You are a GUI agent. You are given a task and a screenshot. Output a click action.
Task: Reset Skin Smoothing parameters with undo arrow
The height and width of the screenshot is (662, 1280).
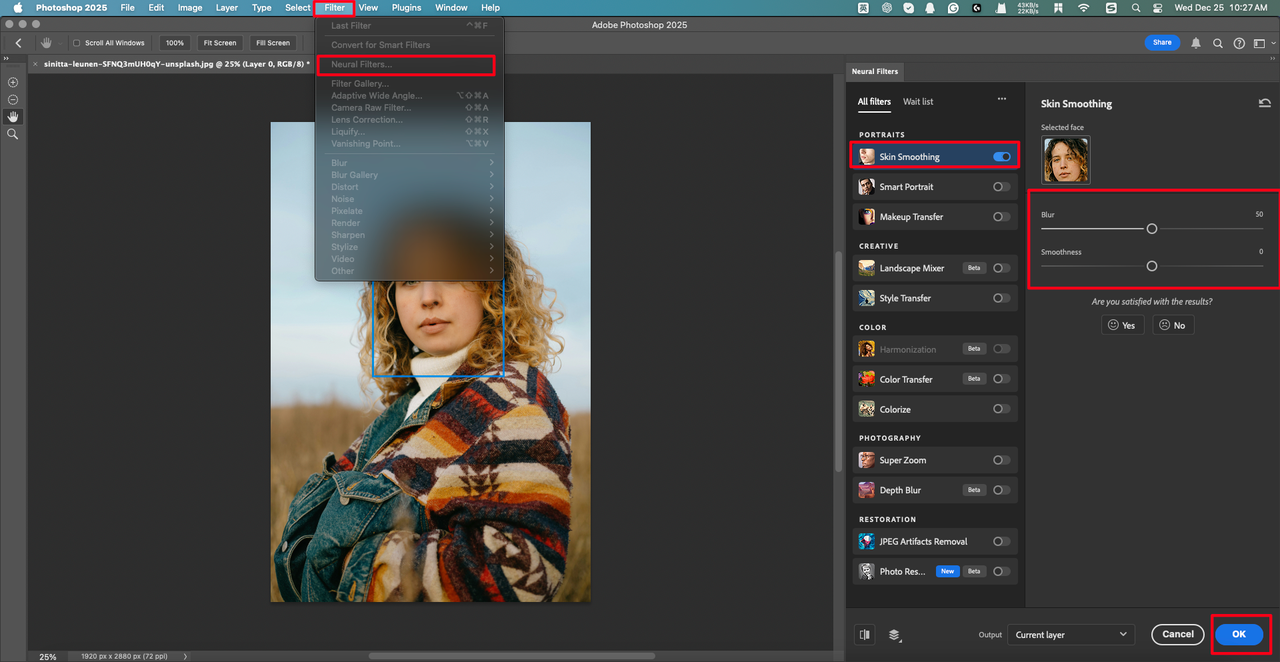[x=1264, y=103]
